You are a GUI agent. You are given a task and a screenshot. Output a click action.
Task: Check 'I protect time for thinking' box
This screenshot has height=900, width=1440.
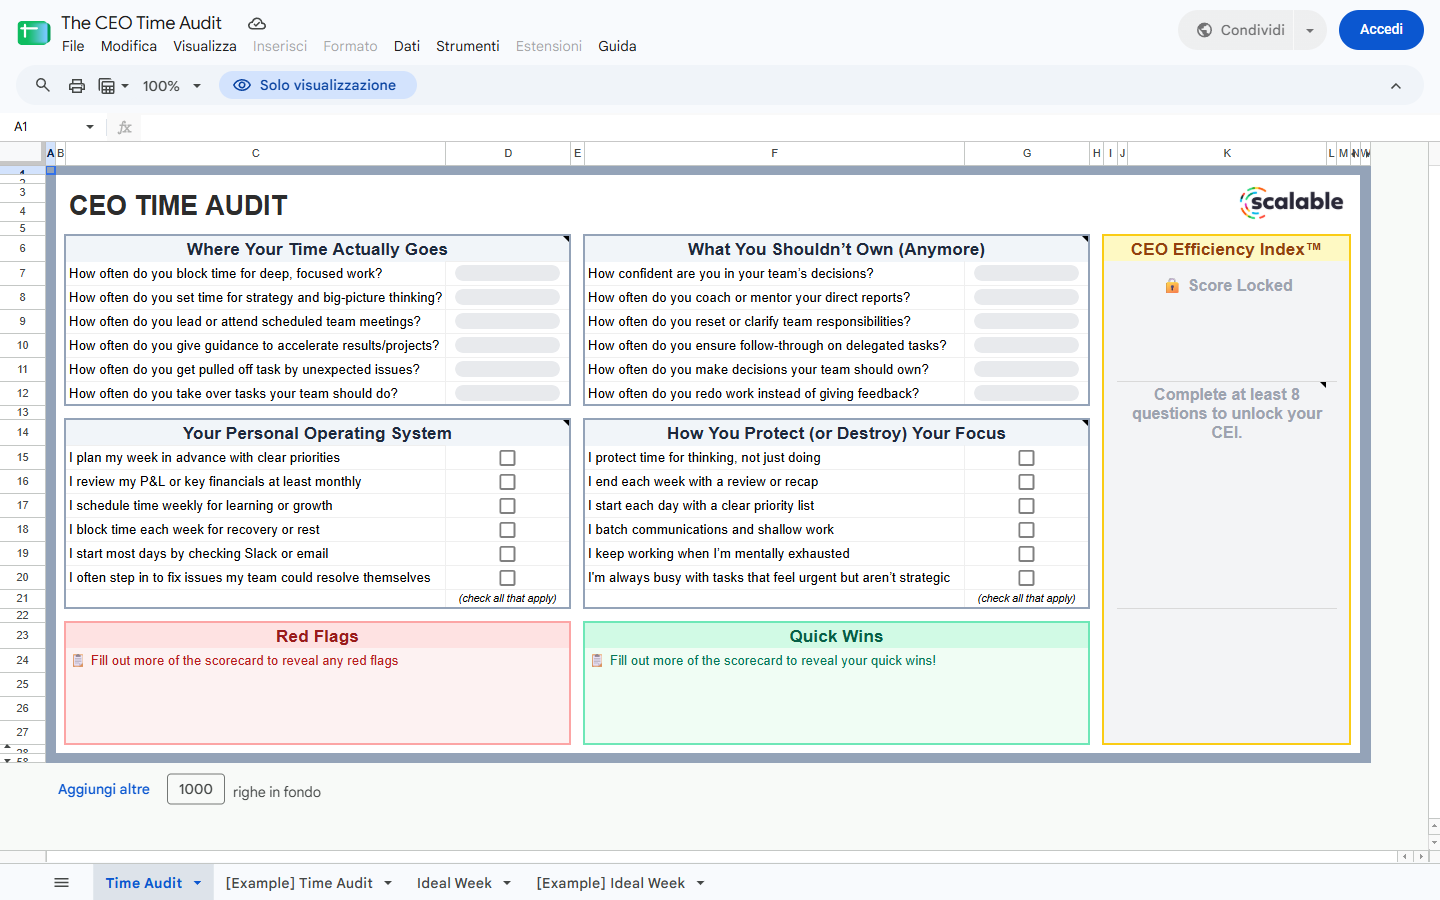1026,458
